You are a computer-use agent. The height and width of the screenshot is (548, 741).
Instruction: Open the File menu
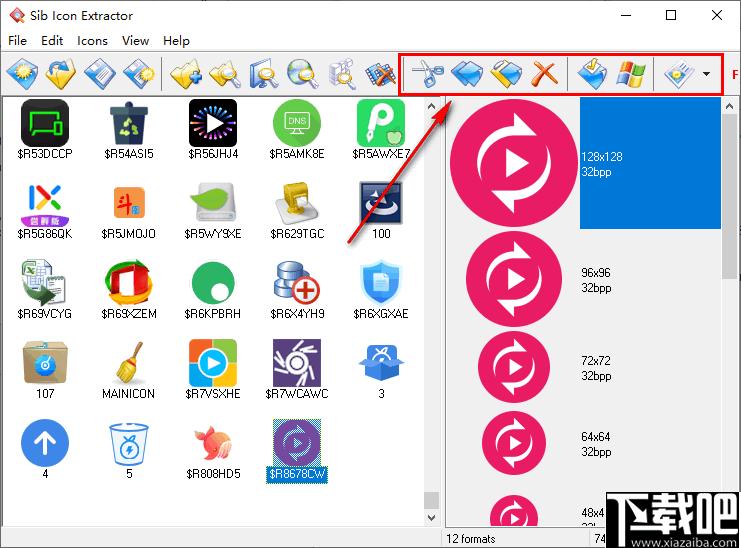pyautogui.click(x=17, y=41)
